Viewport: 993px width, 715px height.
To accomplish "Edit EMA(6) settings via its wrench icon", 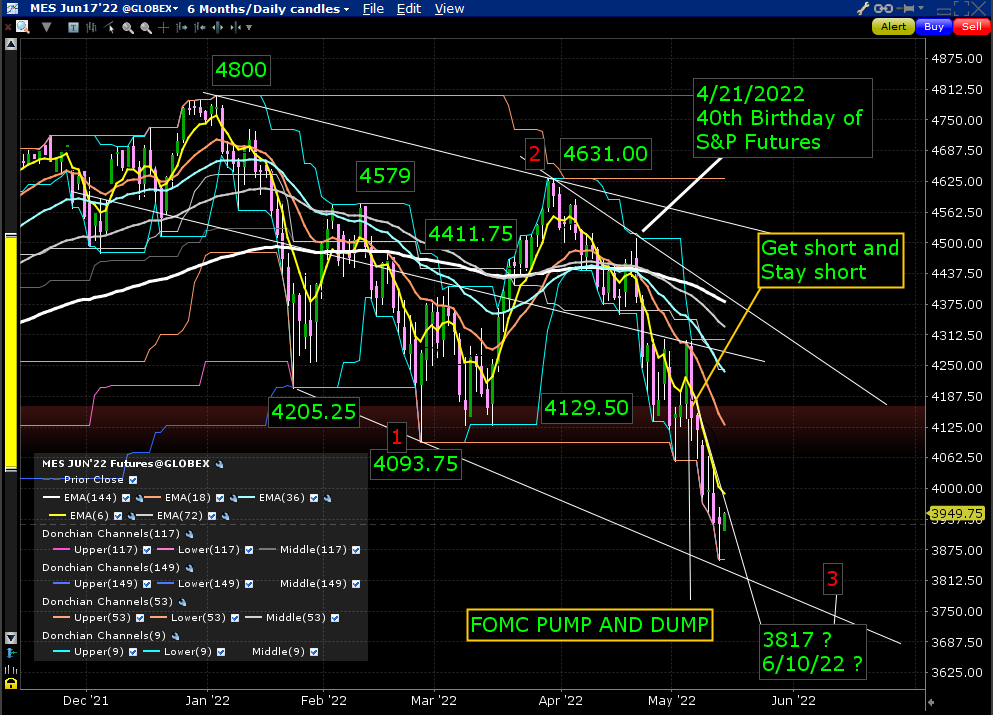I will click(131, 516).
